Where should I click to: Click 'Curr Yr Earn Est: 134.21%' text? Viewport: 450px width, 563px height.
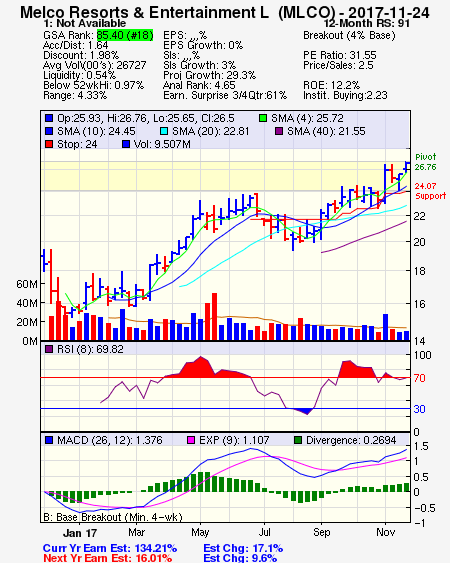110,548
